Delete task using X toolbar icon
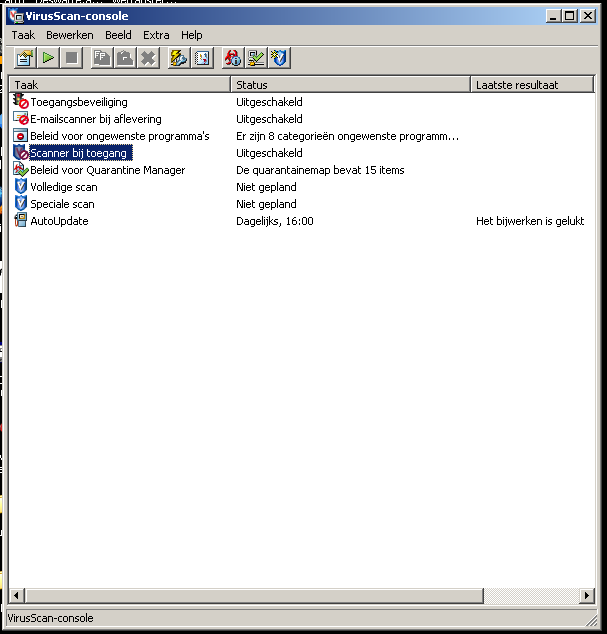Screen dimensions: 607x634 pos(148,58)
